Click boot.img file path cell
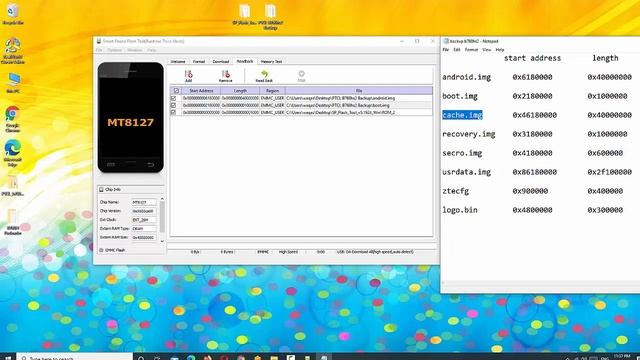Image resolution: width=640 pixels, height=360 pixels. pyautogui.click(x=359, y=105)
